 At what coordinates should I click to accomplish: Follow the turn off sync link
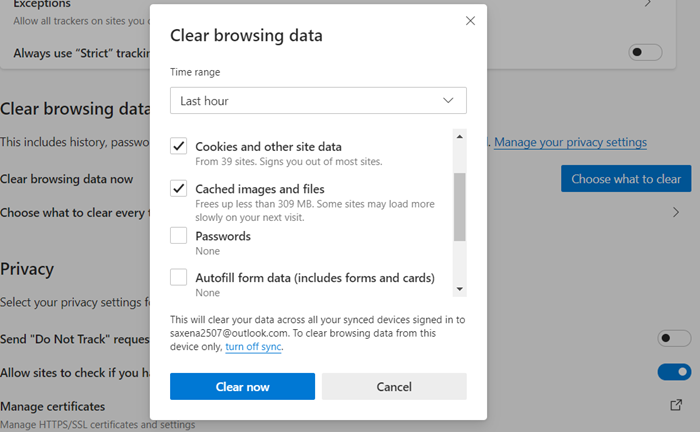tap(253, 347)
